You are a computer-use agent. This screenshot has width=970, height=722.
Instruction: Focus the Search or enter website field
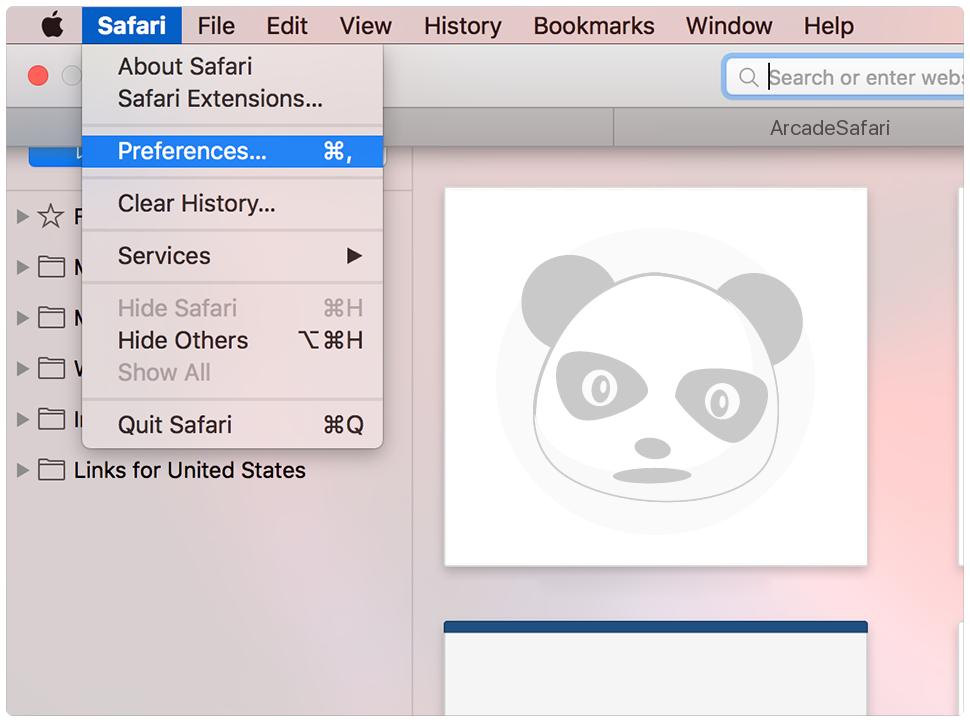pyautogui.click(x=844, y=77)
